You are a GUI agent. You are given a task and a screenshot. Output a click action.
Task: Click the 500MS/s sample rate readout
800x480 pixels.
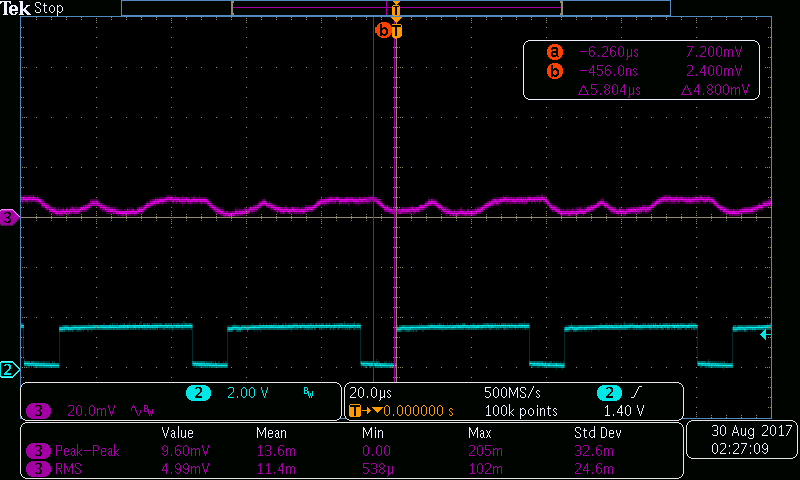510,392
